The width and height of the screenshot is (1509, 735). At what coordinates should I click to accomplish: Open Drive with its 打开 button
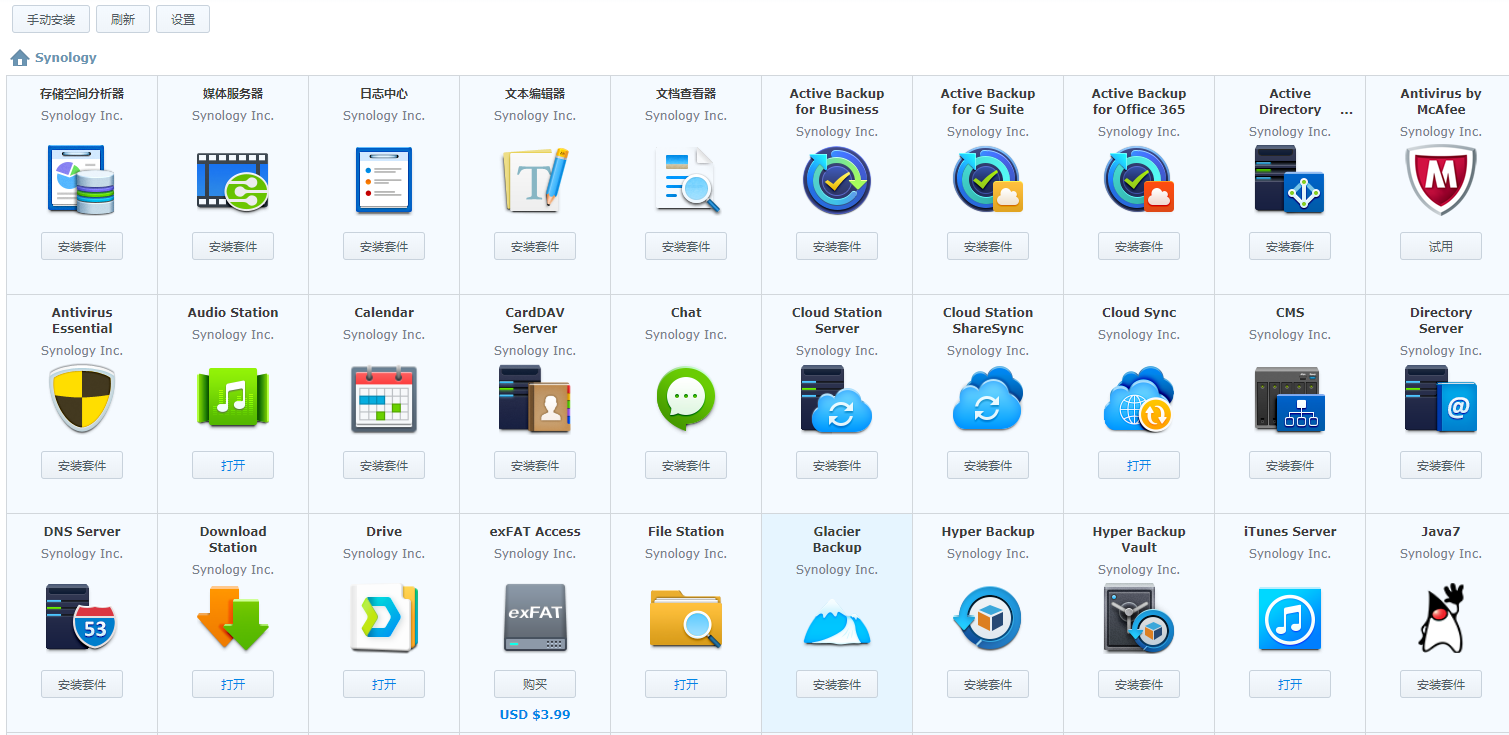[x=384, y=684]
